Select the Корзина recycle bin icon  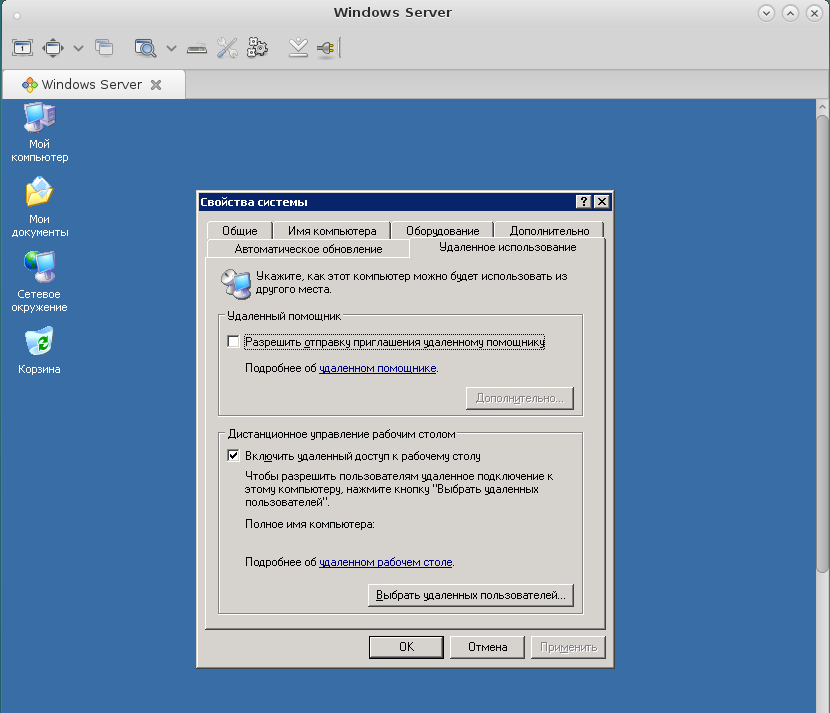39,351
